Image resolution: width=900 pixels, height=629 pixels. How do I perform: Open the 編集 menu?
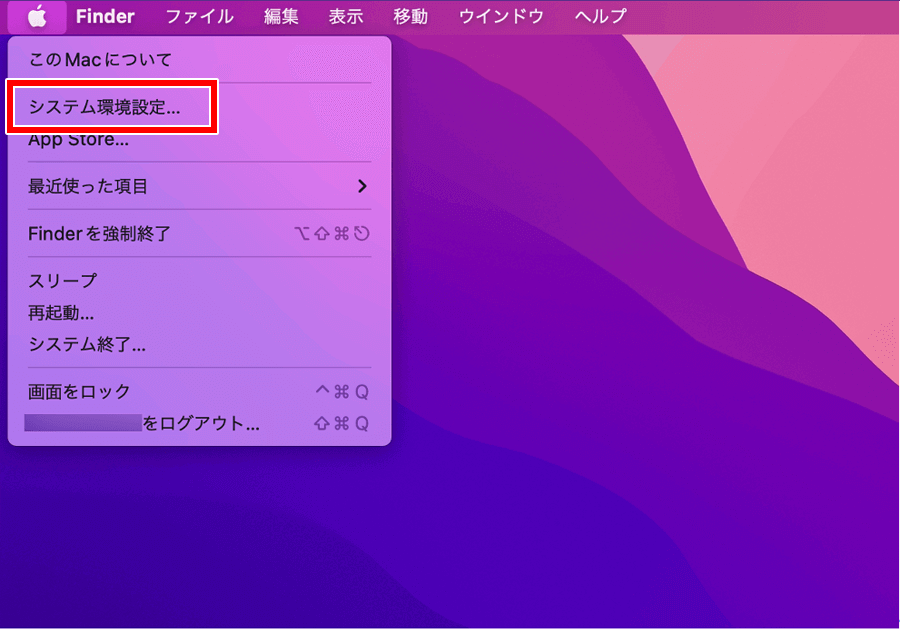coord(281,16)
